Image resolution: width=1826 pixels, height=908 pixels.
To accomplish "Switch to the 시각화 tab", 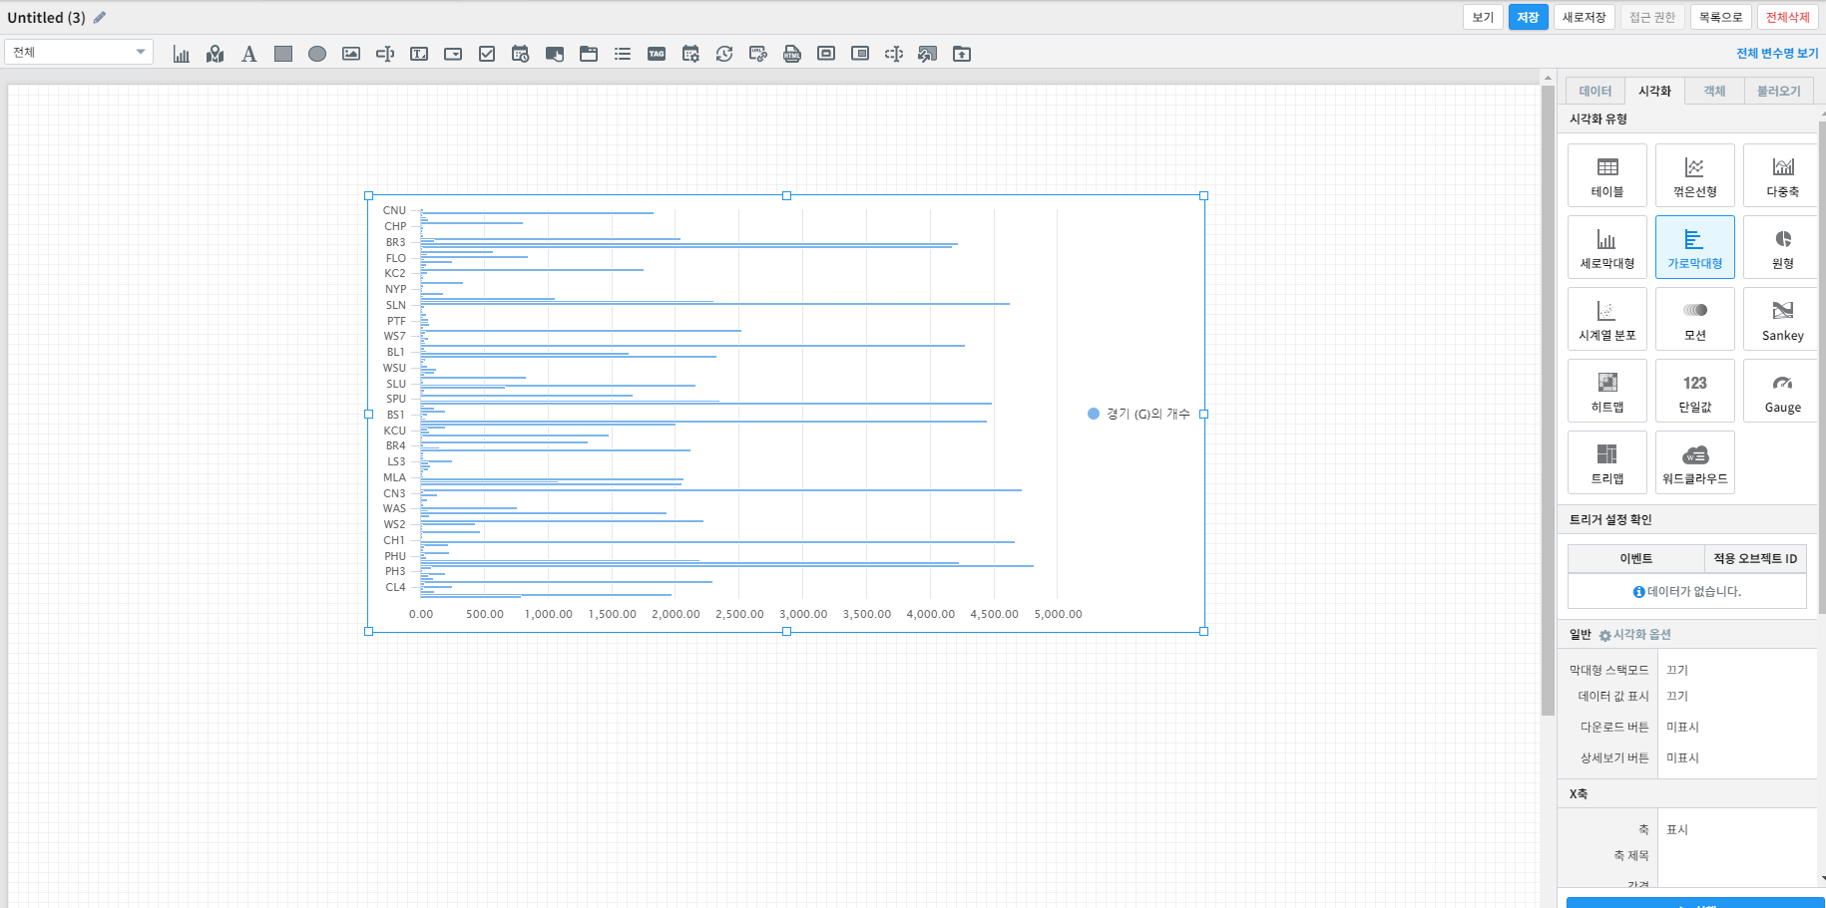I will pos(1654,91).
